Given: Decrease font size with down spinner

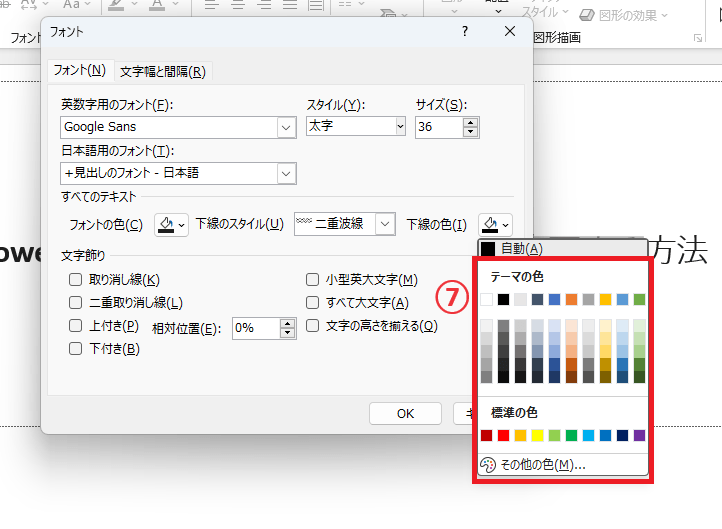Looking at the screenshot, I should click(x=470, y=132).
